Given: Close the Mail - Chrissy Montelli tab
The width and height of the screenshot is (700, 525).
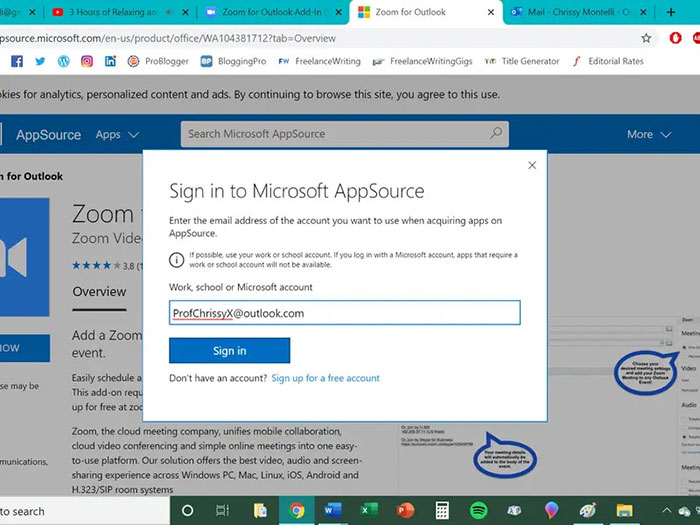Looking at the screenshot, I should point(643,12).
